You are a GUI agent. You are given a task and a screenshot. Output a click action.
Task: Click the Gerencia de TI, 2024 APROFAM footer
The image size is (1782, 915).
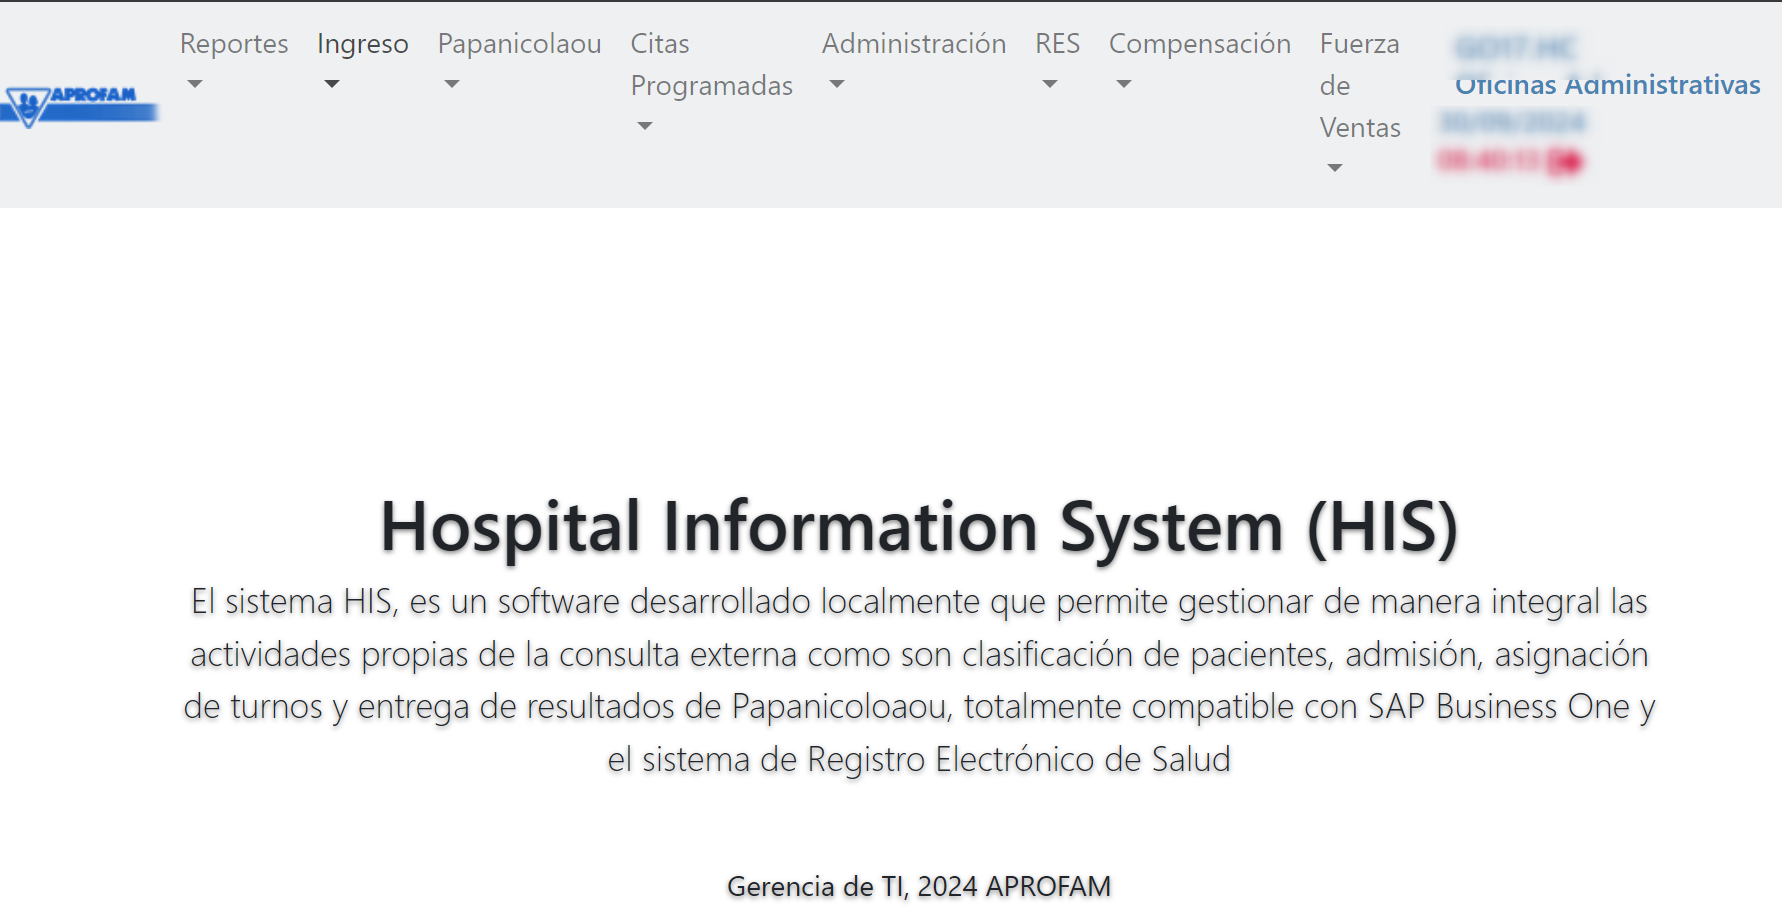pos(919,887)
